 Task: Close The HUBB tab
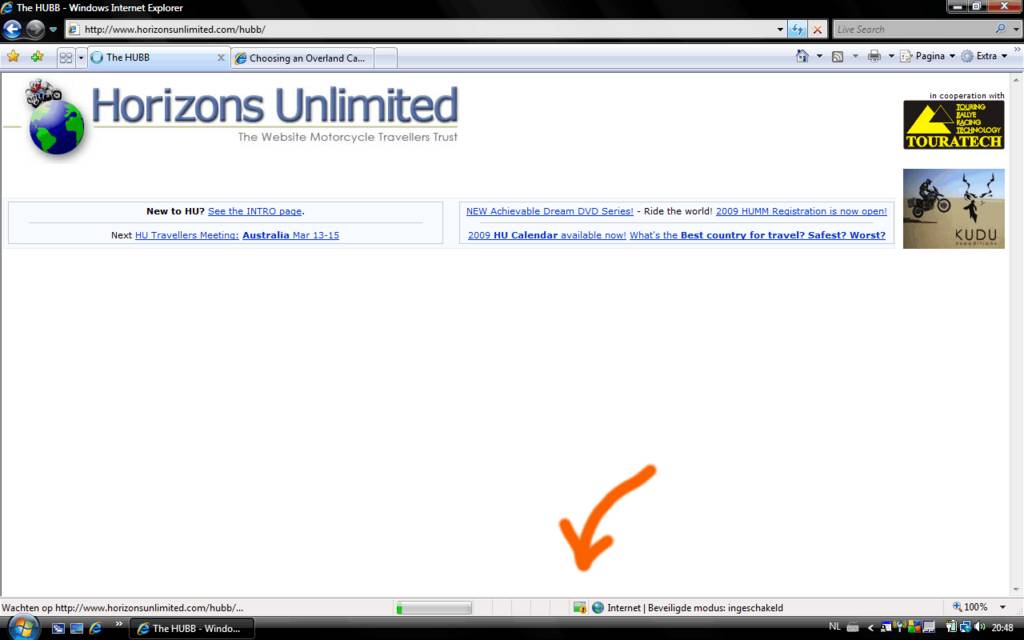pos(221,57)
